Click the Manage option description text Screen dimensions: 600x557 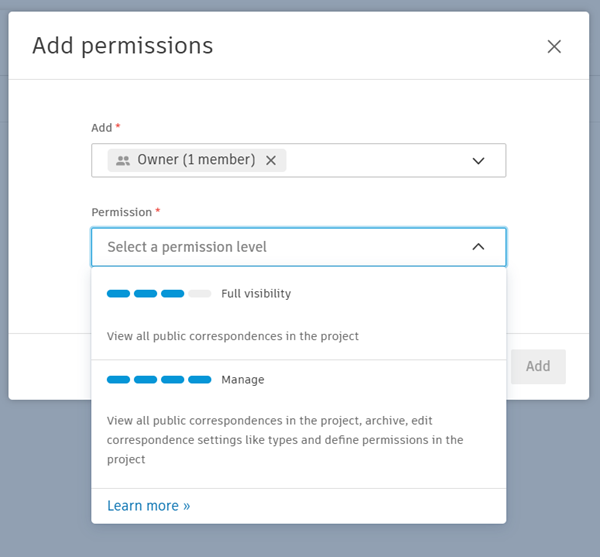(285, 440)
